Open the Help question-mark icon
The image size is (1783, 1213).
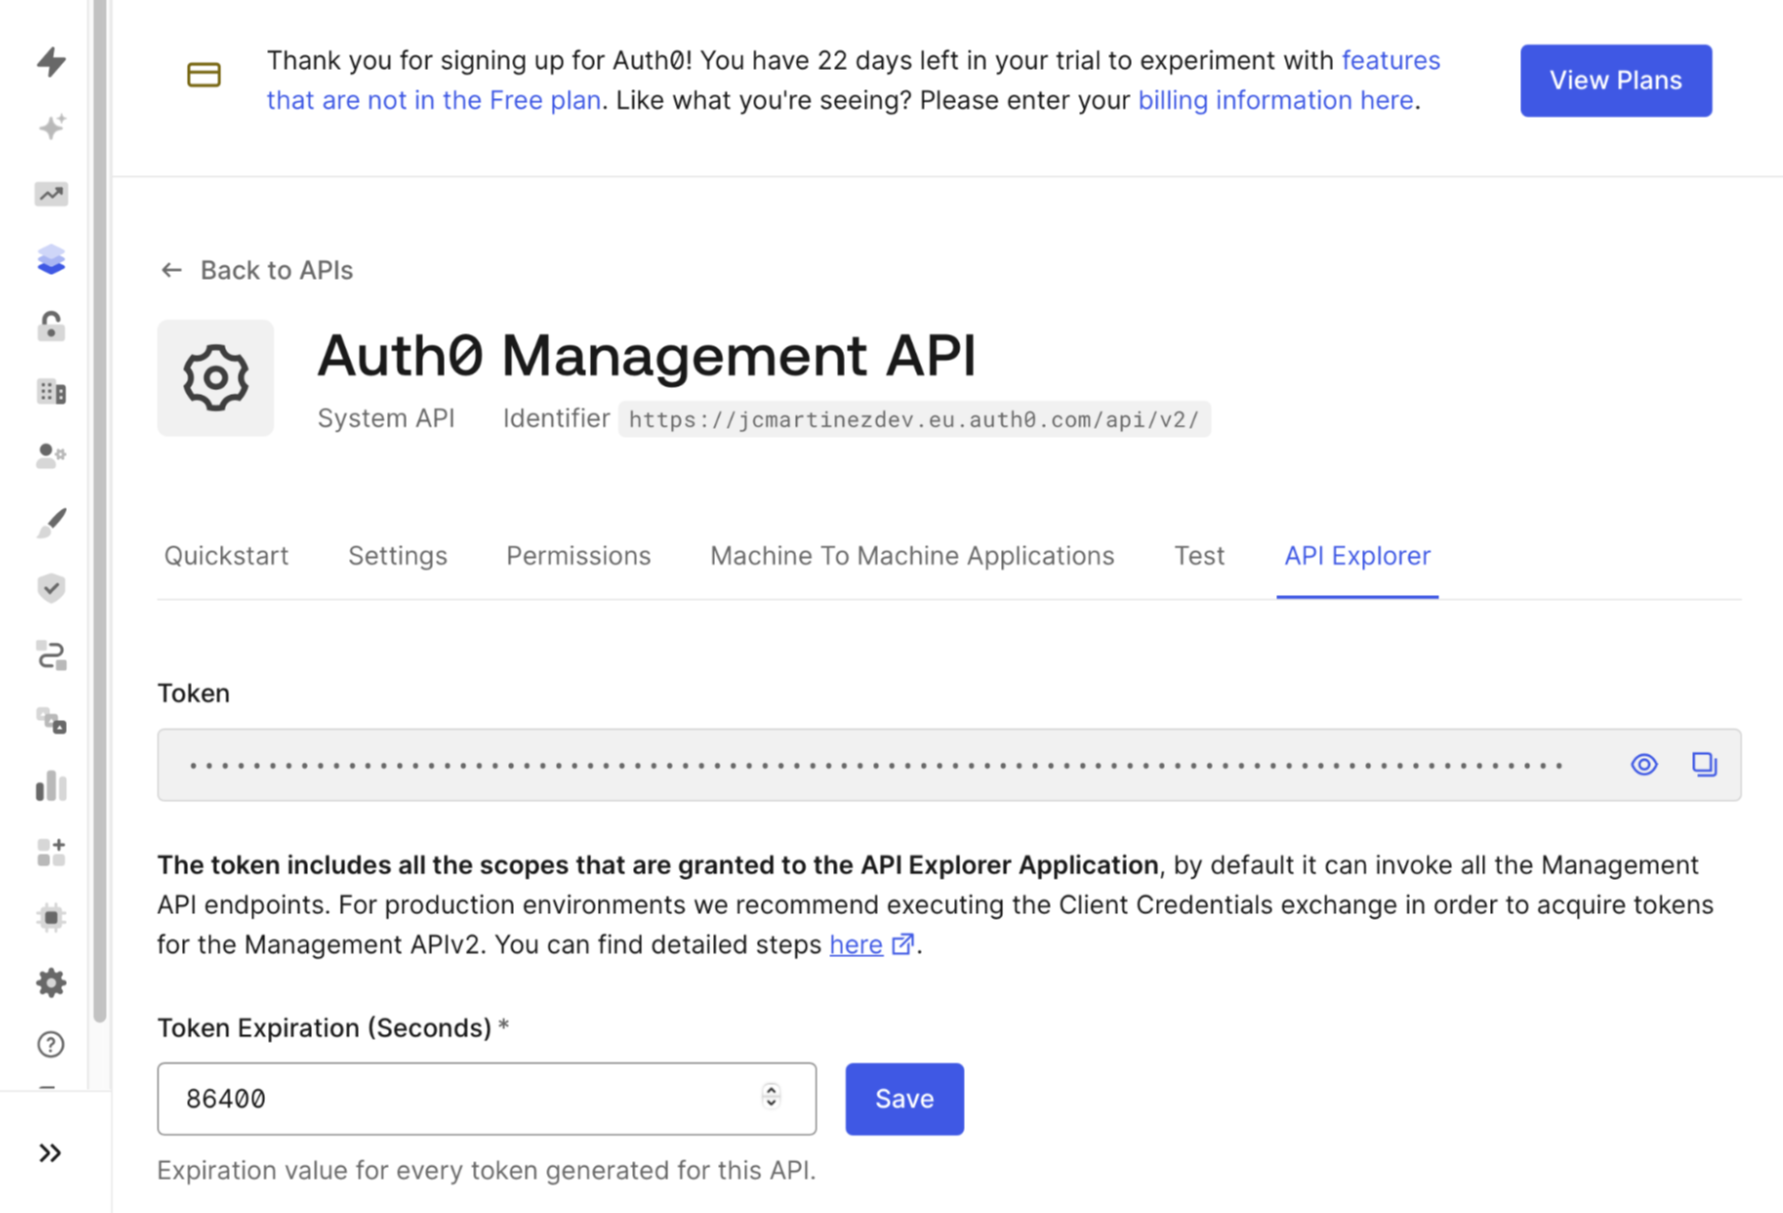(x=51, y=1044)
